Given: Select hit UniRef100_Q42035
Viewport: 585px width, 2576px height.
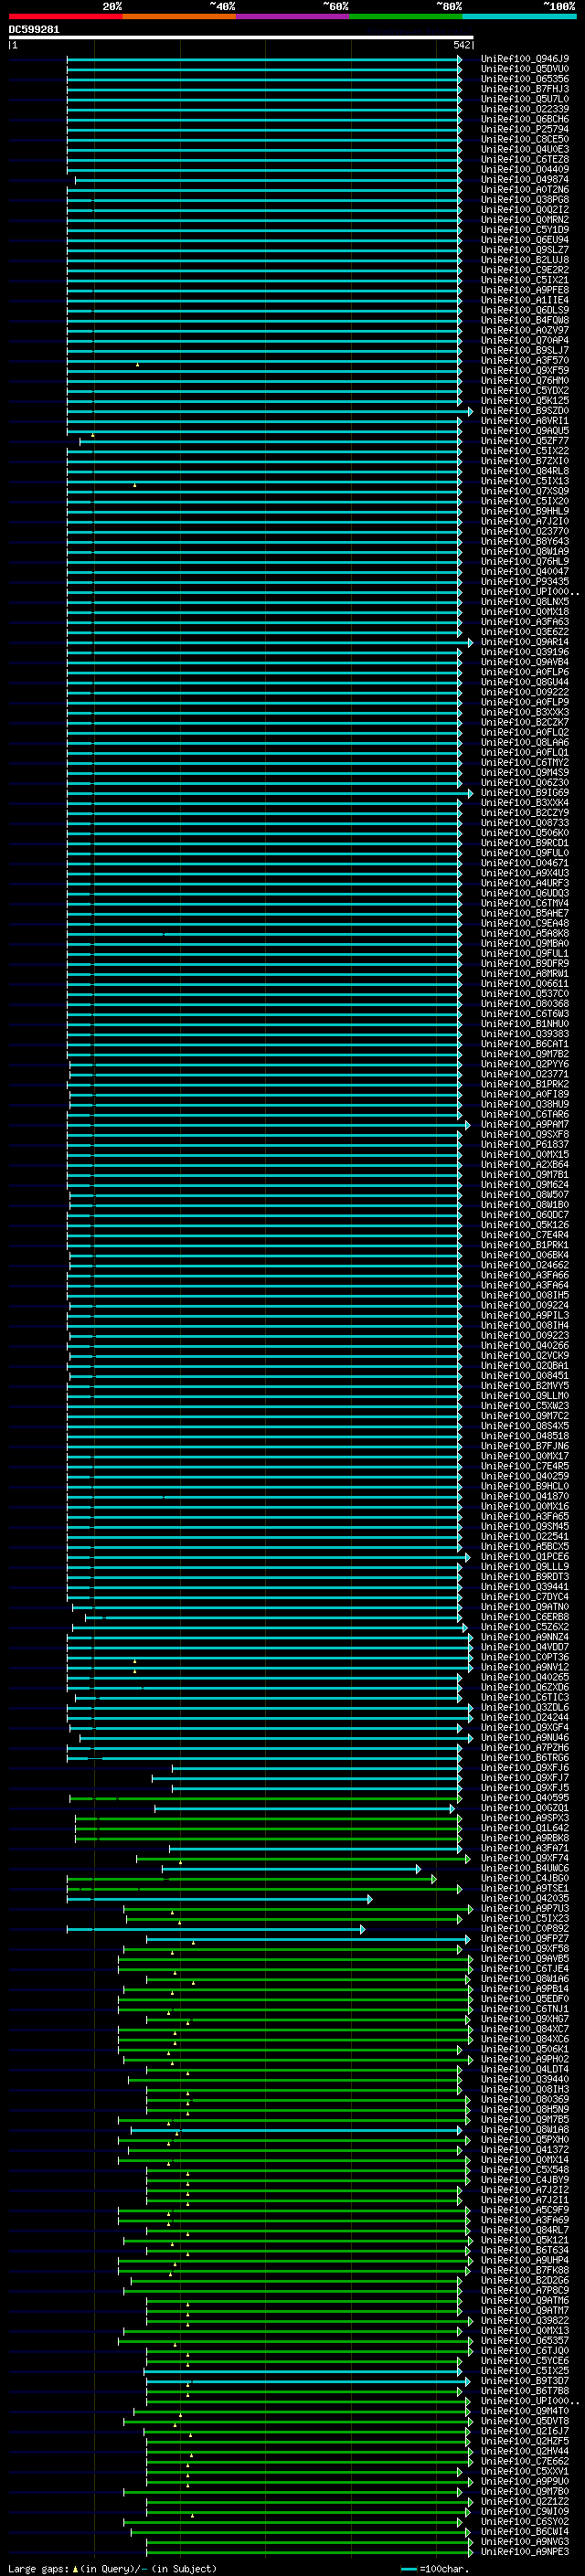Looking at the screenshot, I should tap(525, 1898).
